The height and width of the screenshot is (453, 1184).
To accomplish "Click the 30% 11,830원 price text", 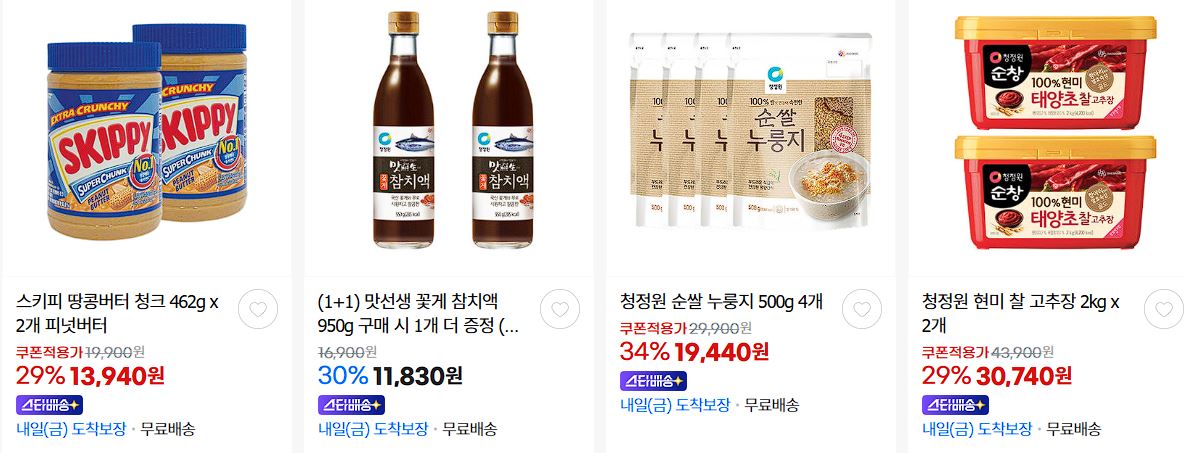I will [390, 375].
